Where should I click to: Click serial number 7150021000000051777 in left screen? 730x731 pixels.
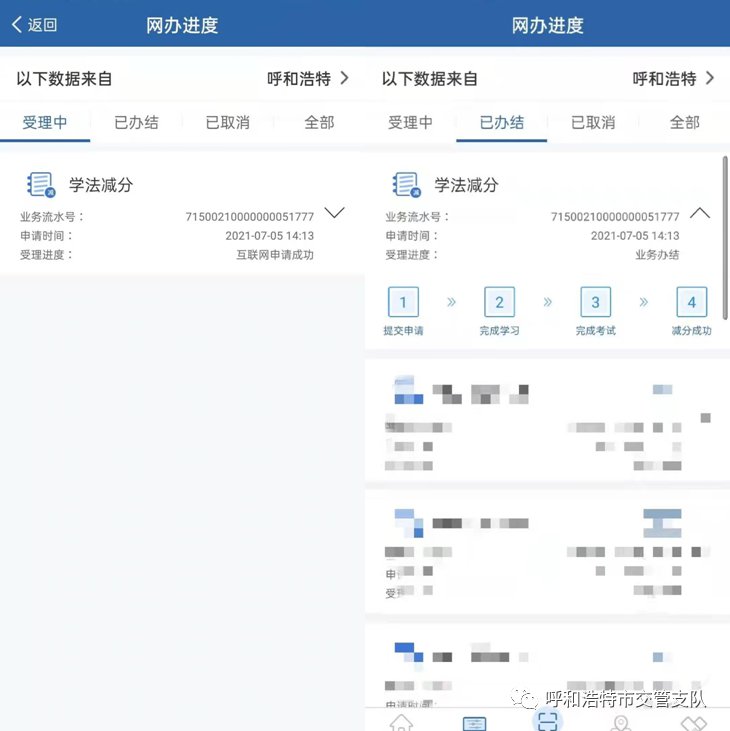coord(249,217)
